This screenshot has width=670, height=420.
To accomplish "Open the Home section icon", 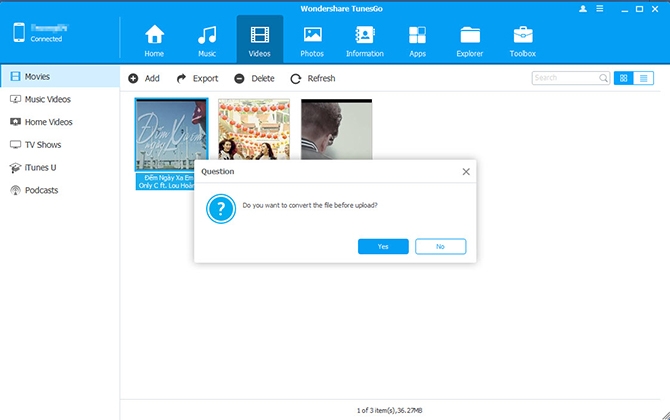I will 154,35.
